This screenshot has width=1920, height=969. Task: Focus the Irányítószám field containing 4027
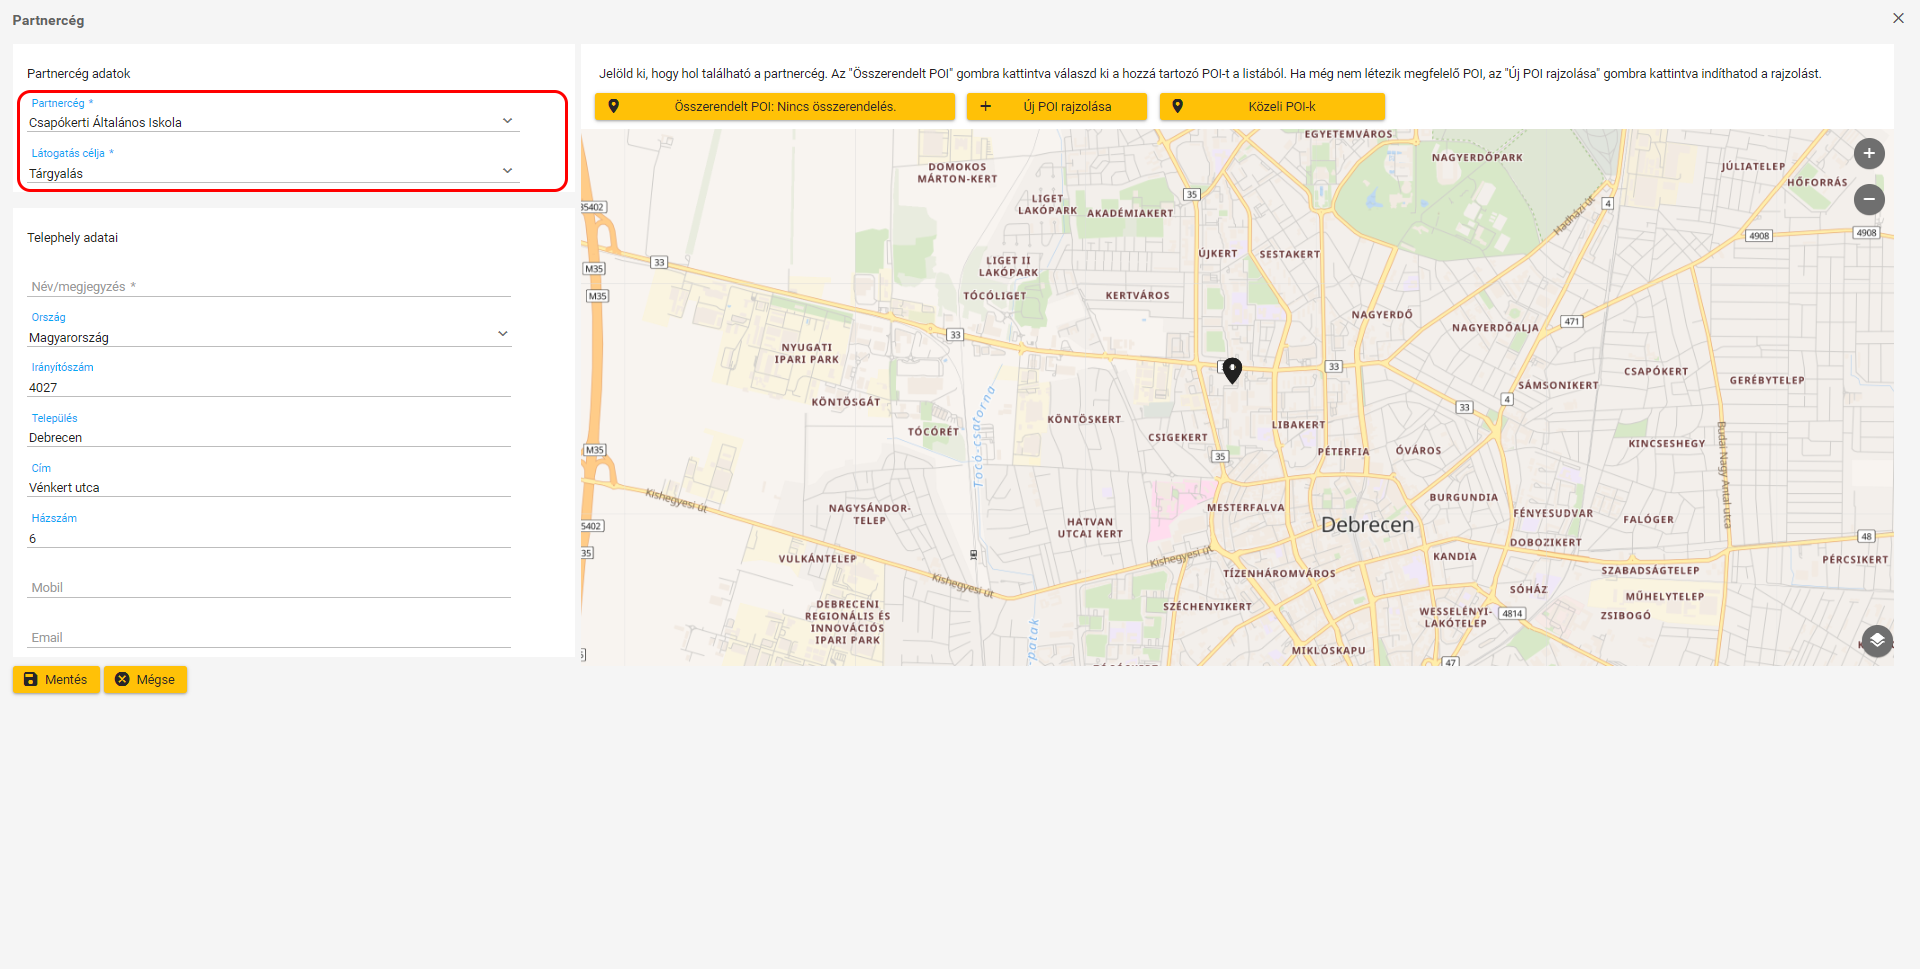pyautogui.click(x=268, y=388)
